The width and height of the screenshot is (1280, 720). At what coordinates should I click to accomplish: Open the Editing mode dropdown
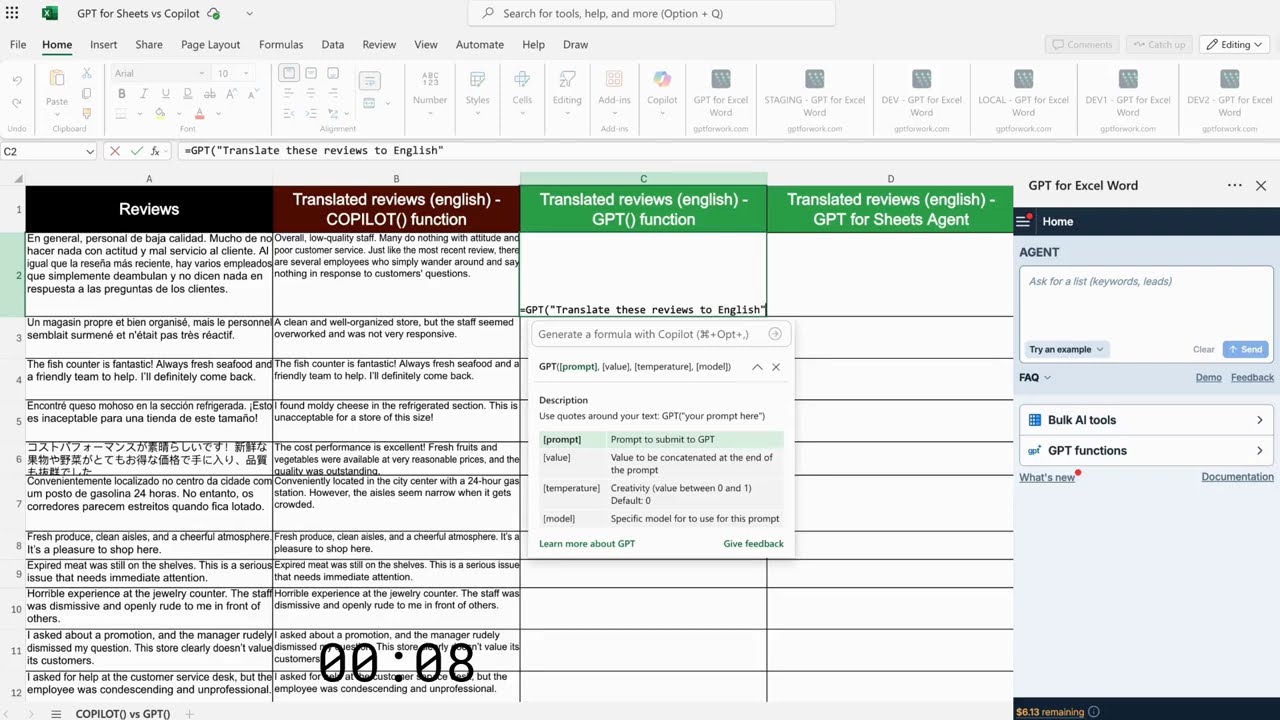click(1234, 45)
